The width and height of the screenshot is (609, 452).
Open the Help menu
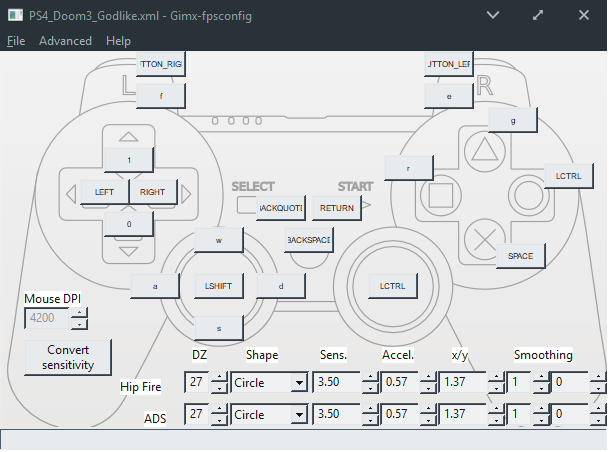(118, 41)
